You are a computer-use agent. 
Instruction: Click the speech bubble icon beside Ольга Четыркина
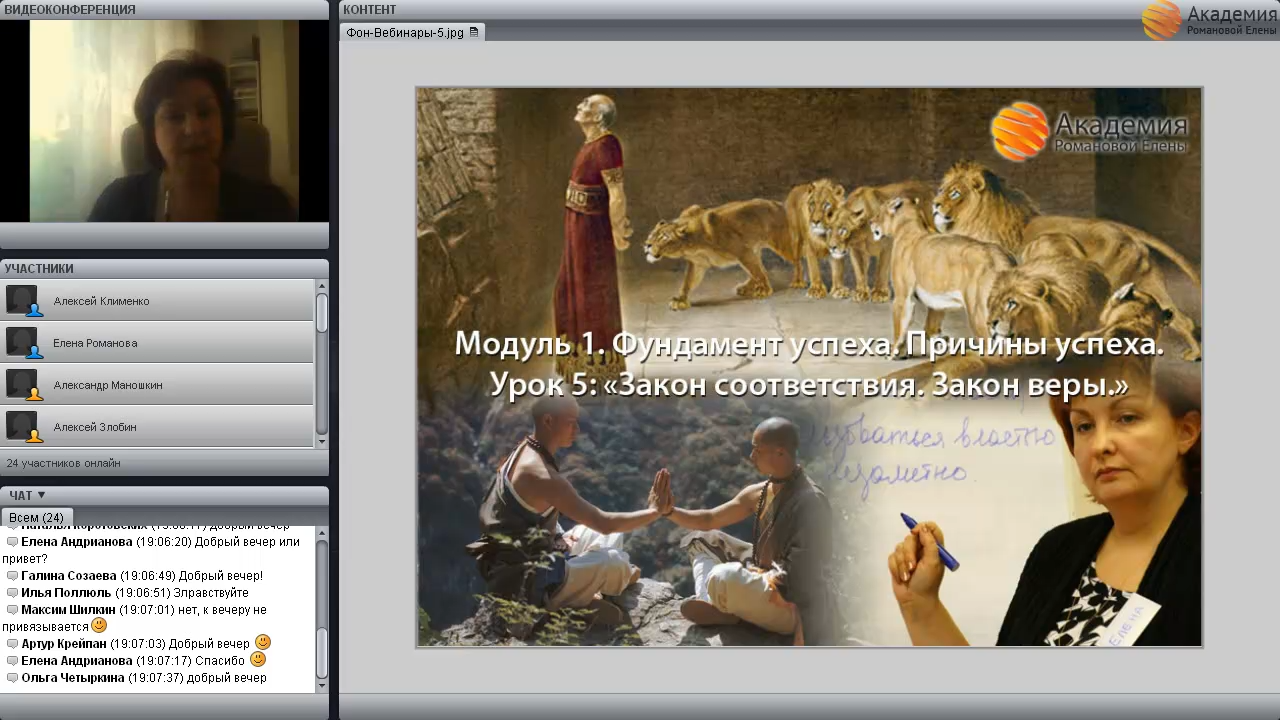[12, 678]
